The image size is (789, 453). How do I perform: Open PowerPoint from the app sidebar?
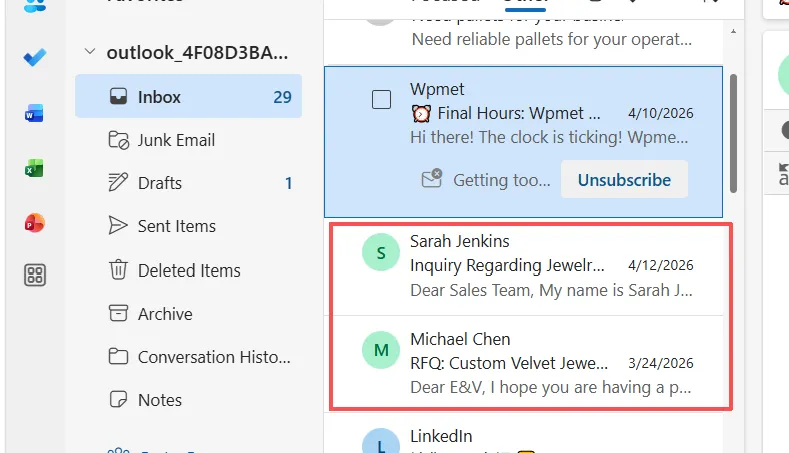pyautogui.click(x=35, y=223)
